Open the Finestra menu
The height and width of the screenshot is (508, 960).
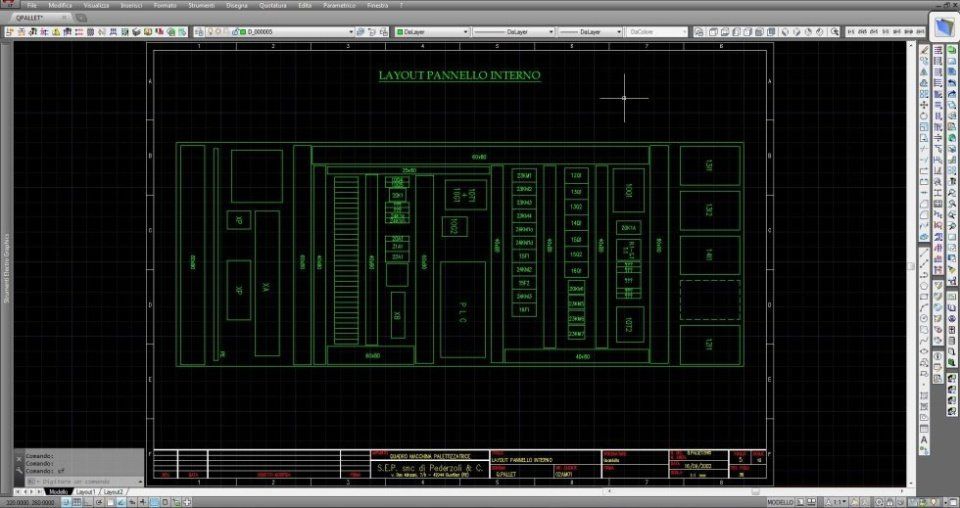[377, 6]
